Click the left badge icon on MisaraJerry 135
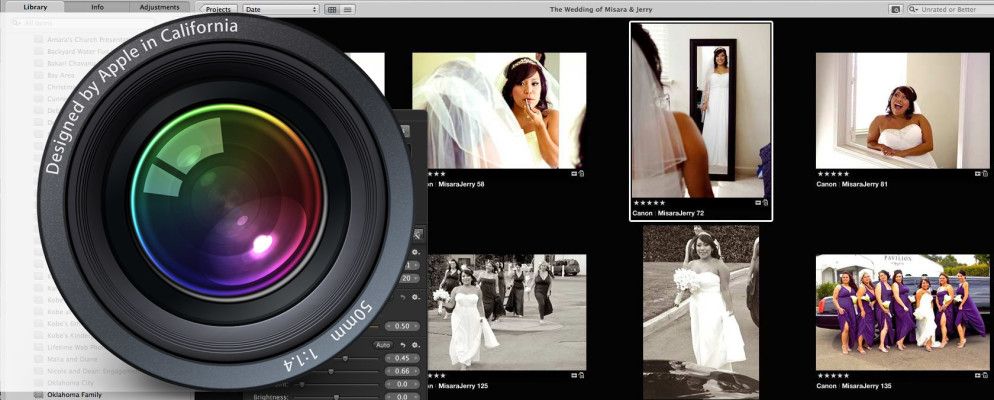The height and width of the screenshot is (400, 994). click(x=977, y=375)
